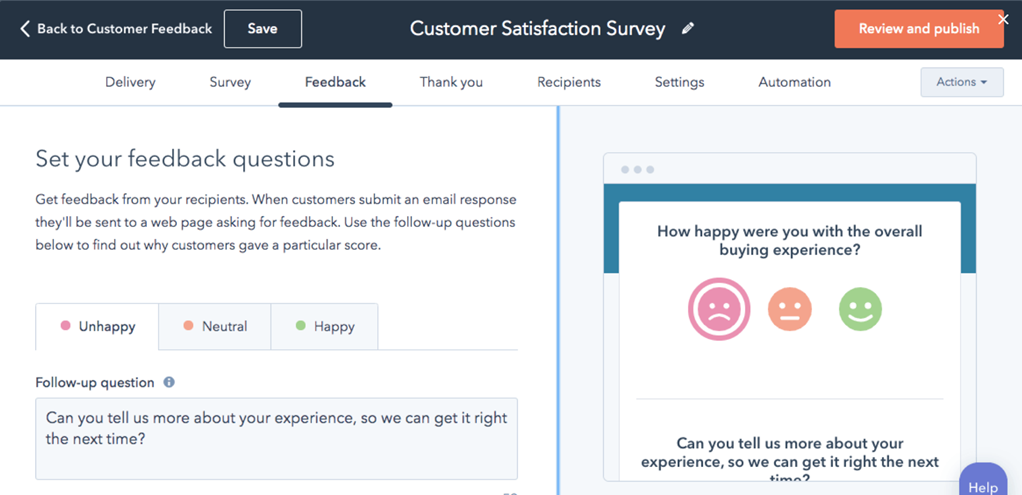
Task: Select the green happy face in preview
Action: click(x=860, y=310)
